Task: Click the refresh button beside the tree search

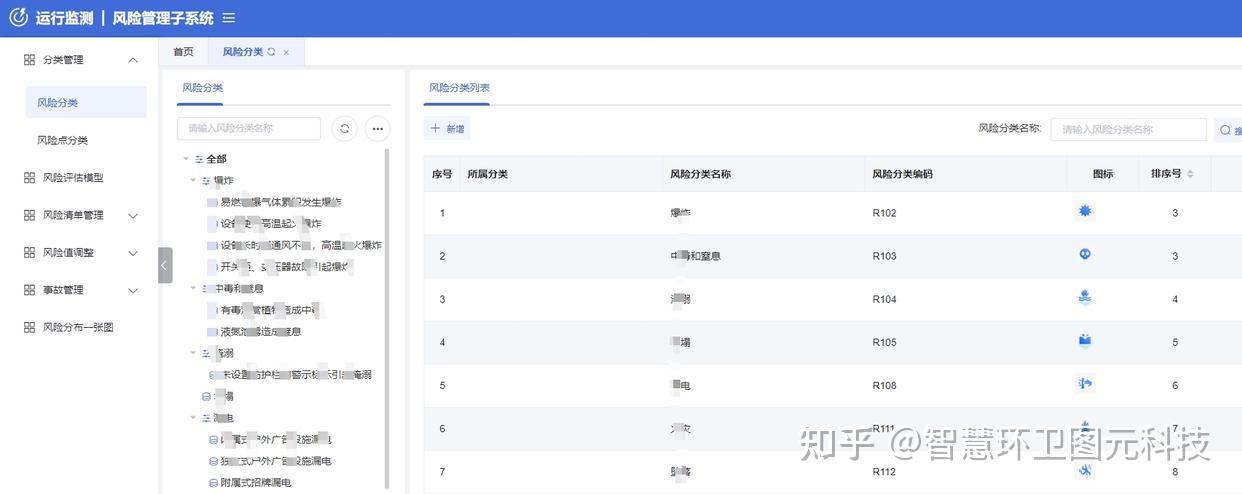Action: point(345,128)
